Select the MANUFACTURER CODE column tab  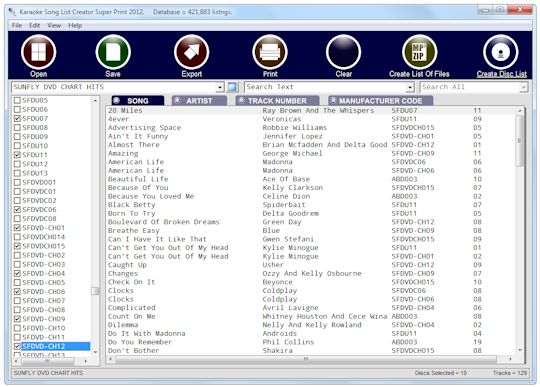[380, 101]
